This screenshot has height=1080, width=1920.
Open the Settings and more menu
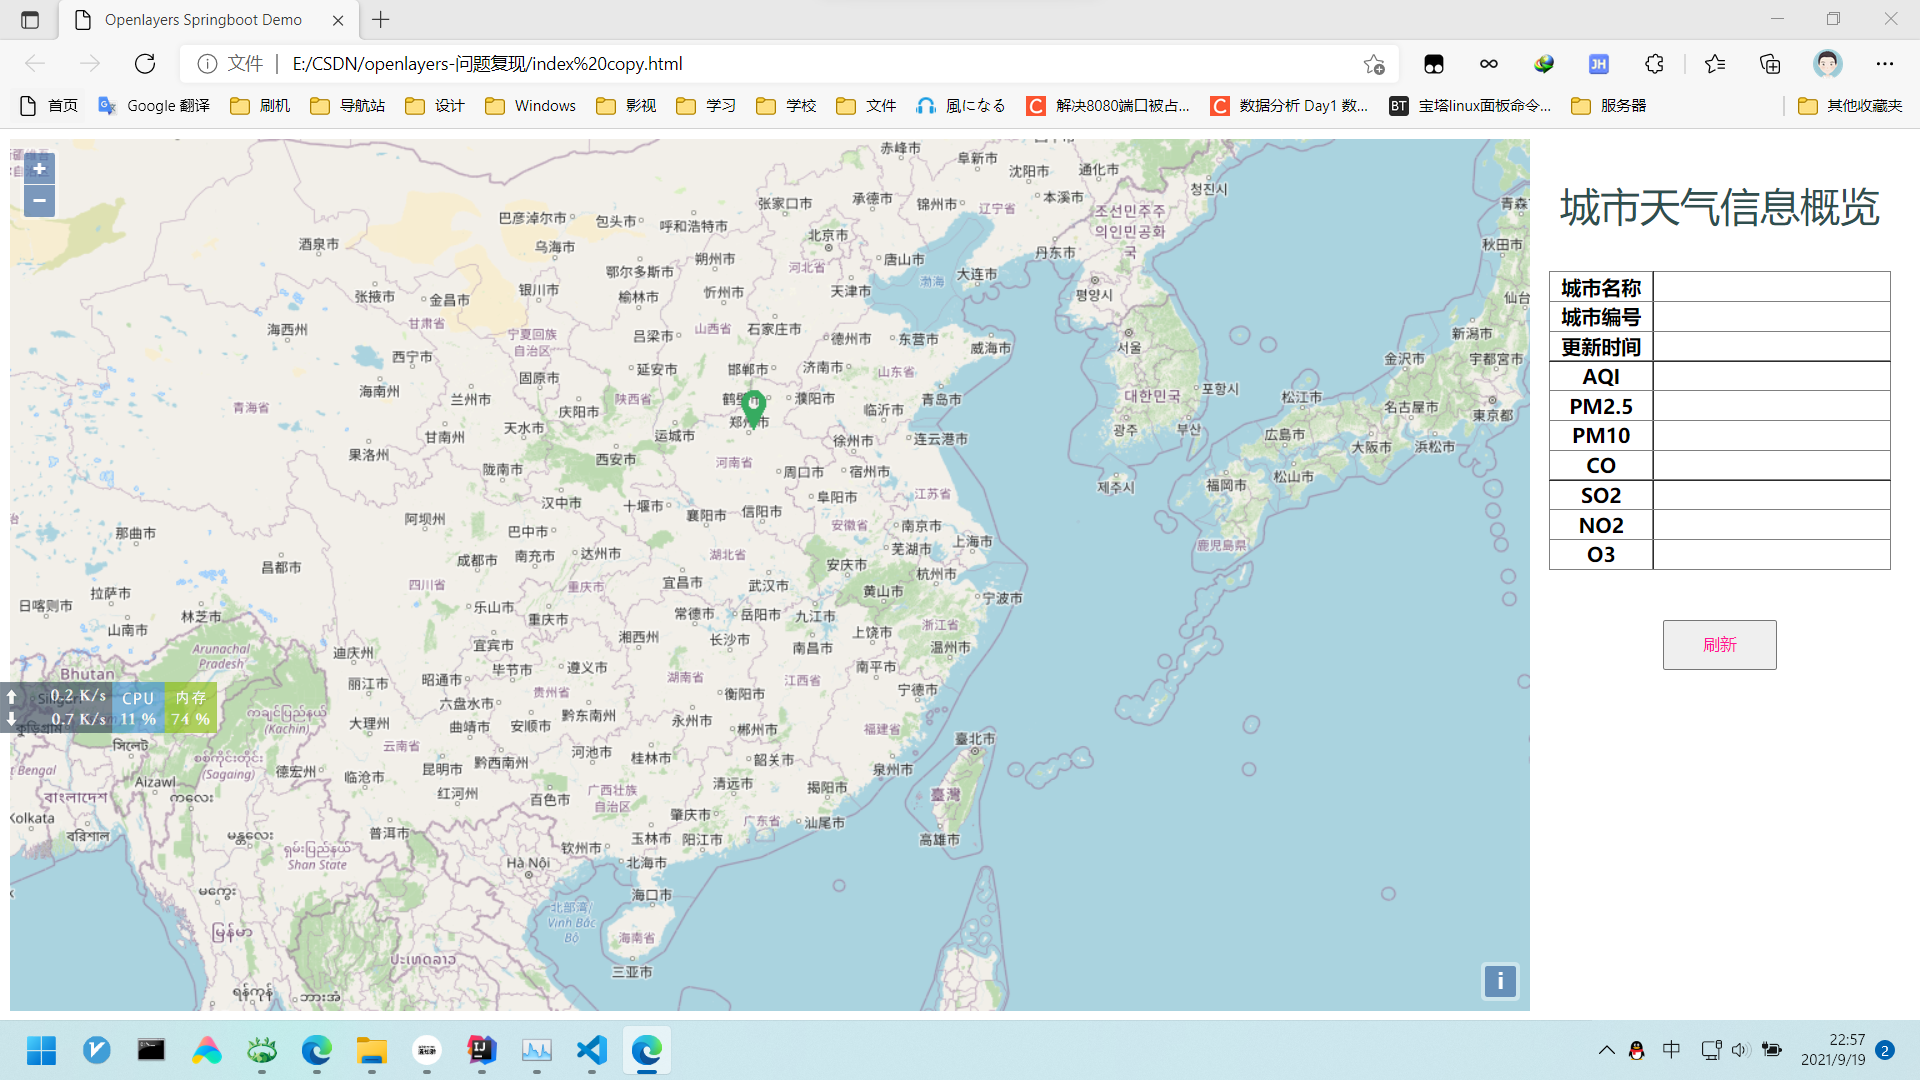[1886, 63]
